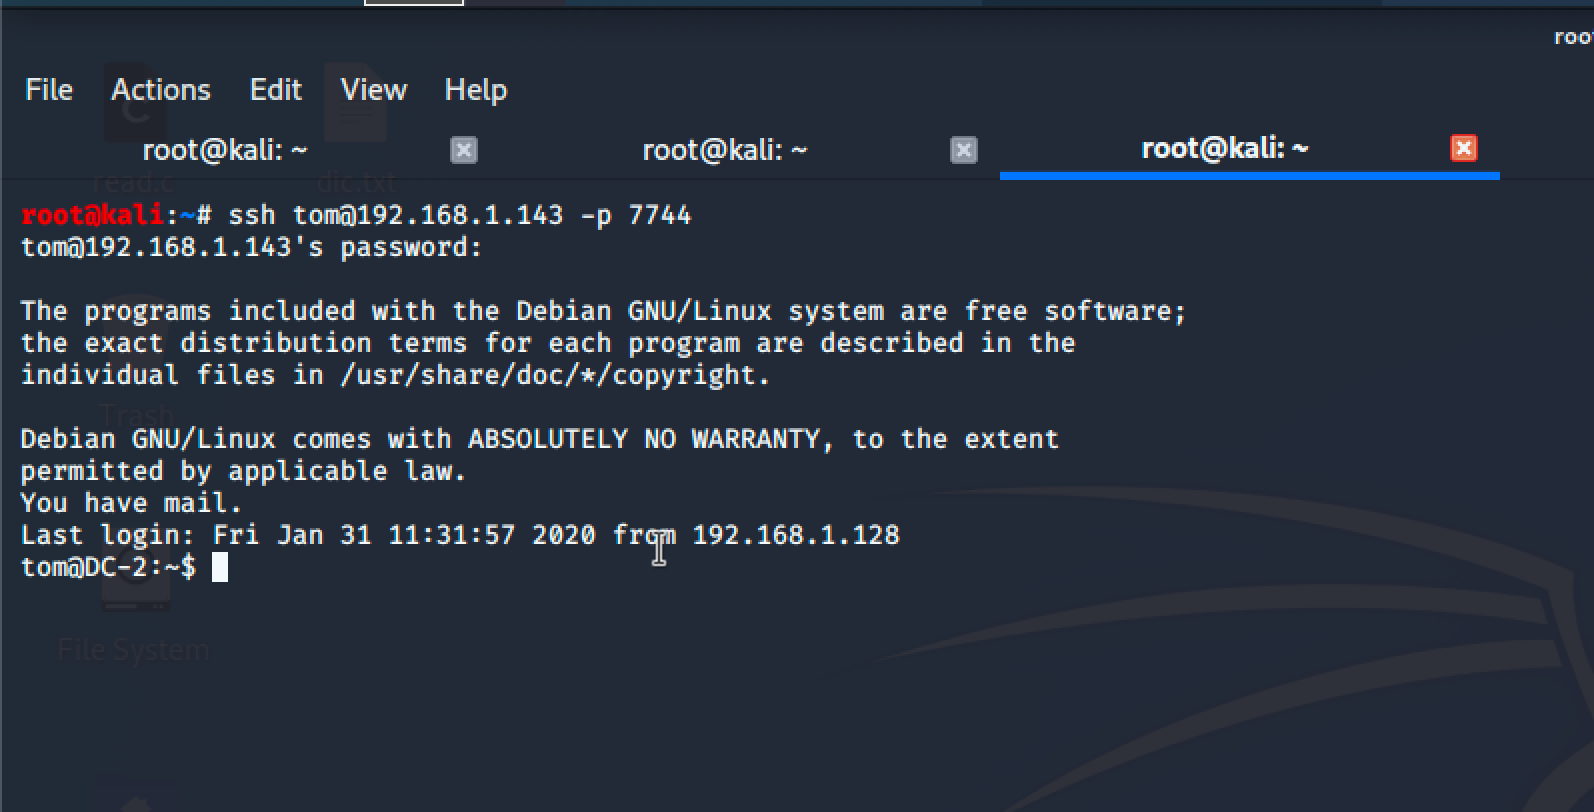
Task: Switch to the second root@kali terminal tab
Action: 724,150
